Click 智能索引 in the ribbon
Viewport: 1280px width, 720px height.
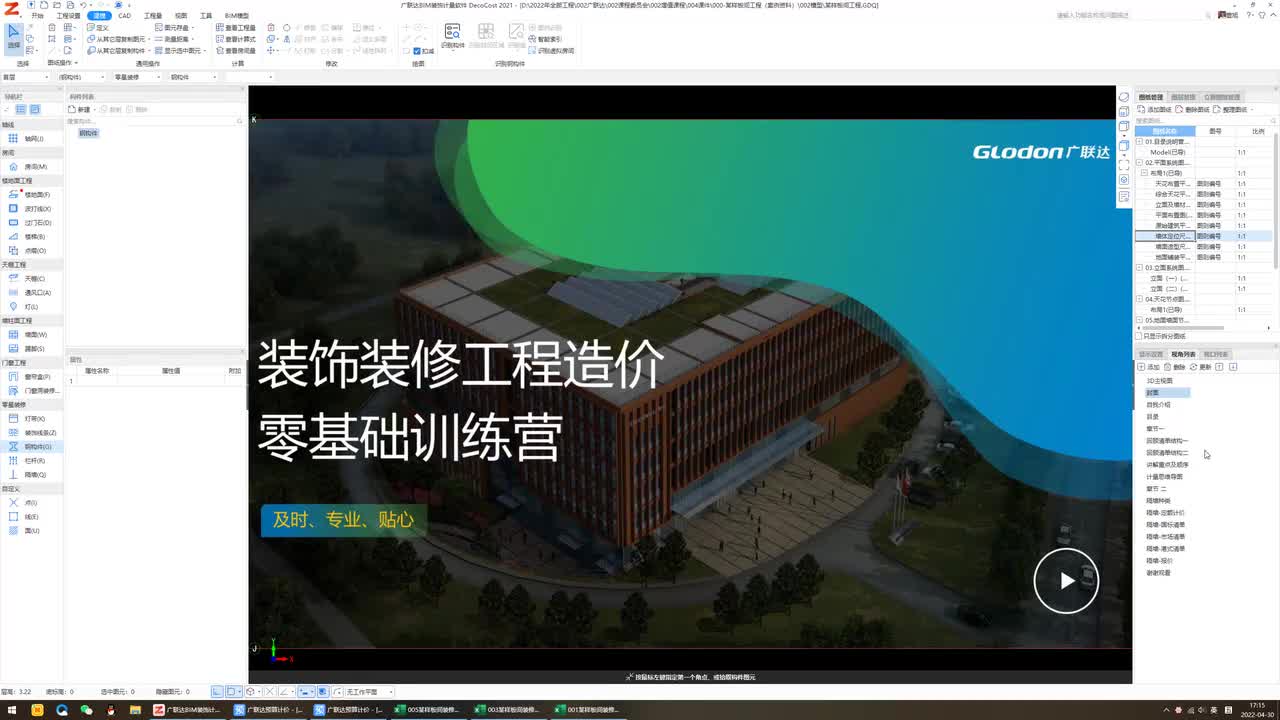(x=546, y=39)
